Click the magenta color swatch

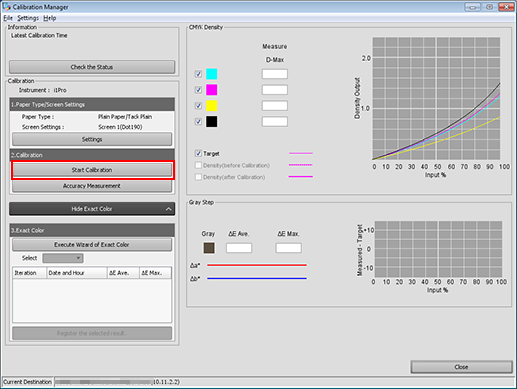tap(212, 90)
